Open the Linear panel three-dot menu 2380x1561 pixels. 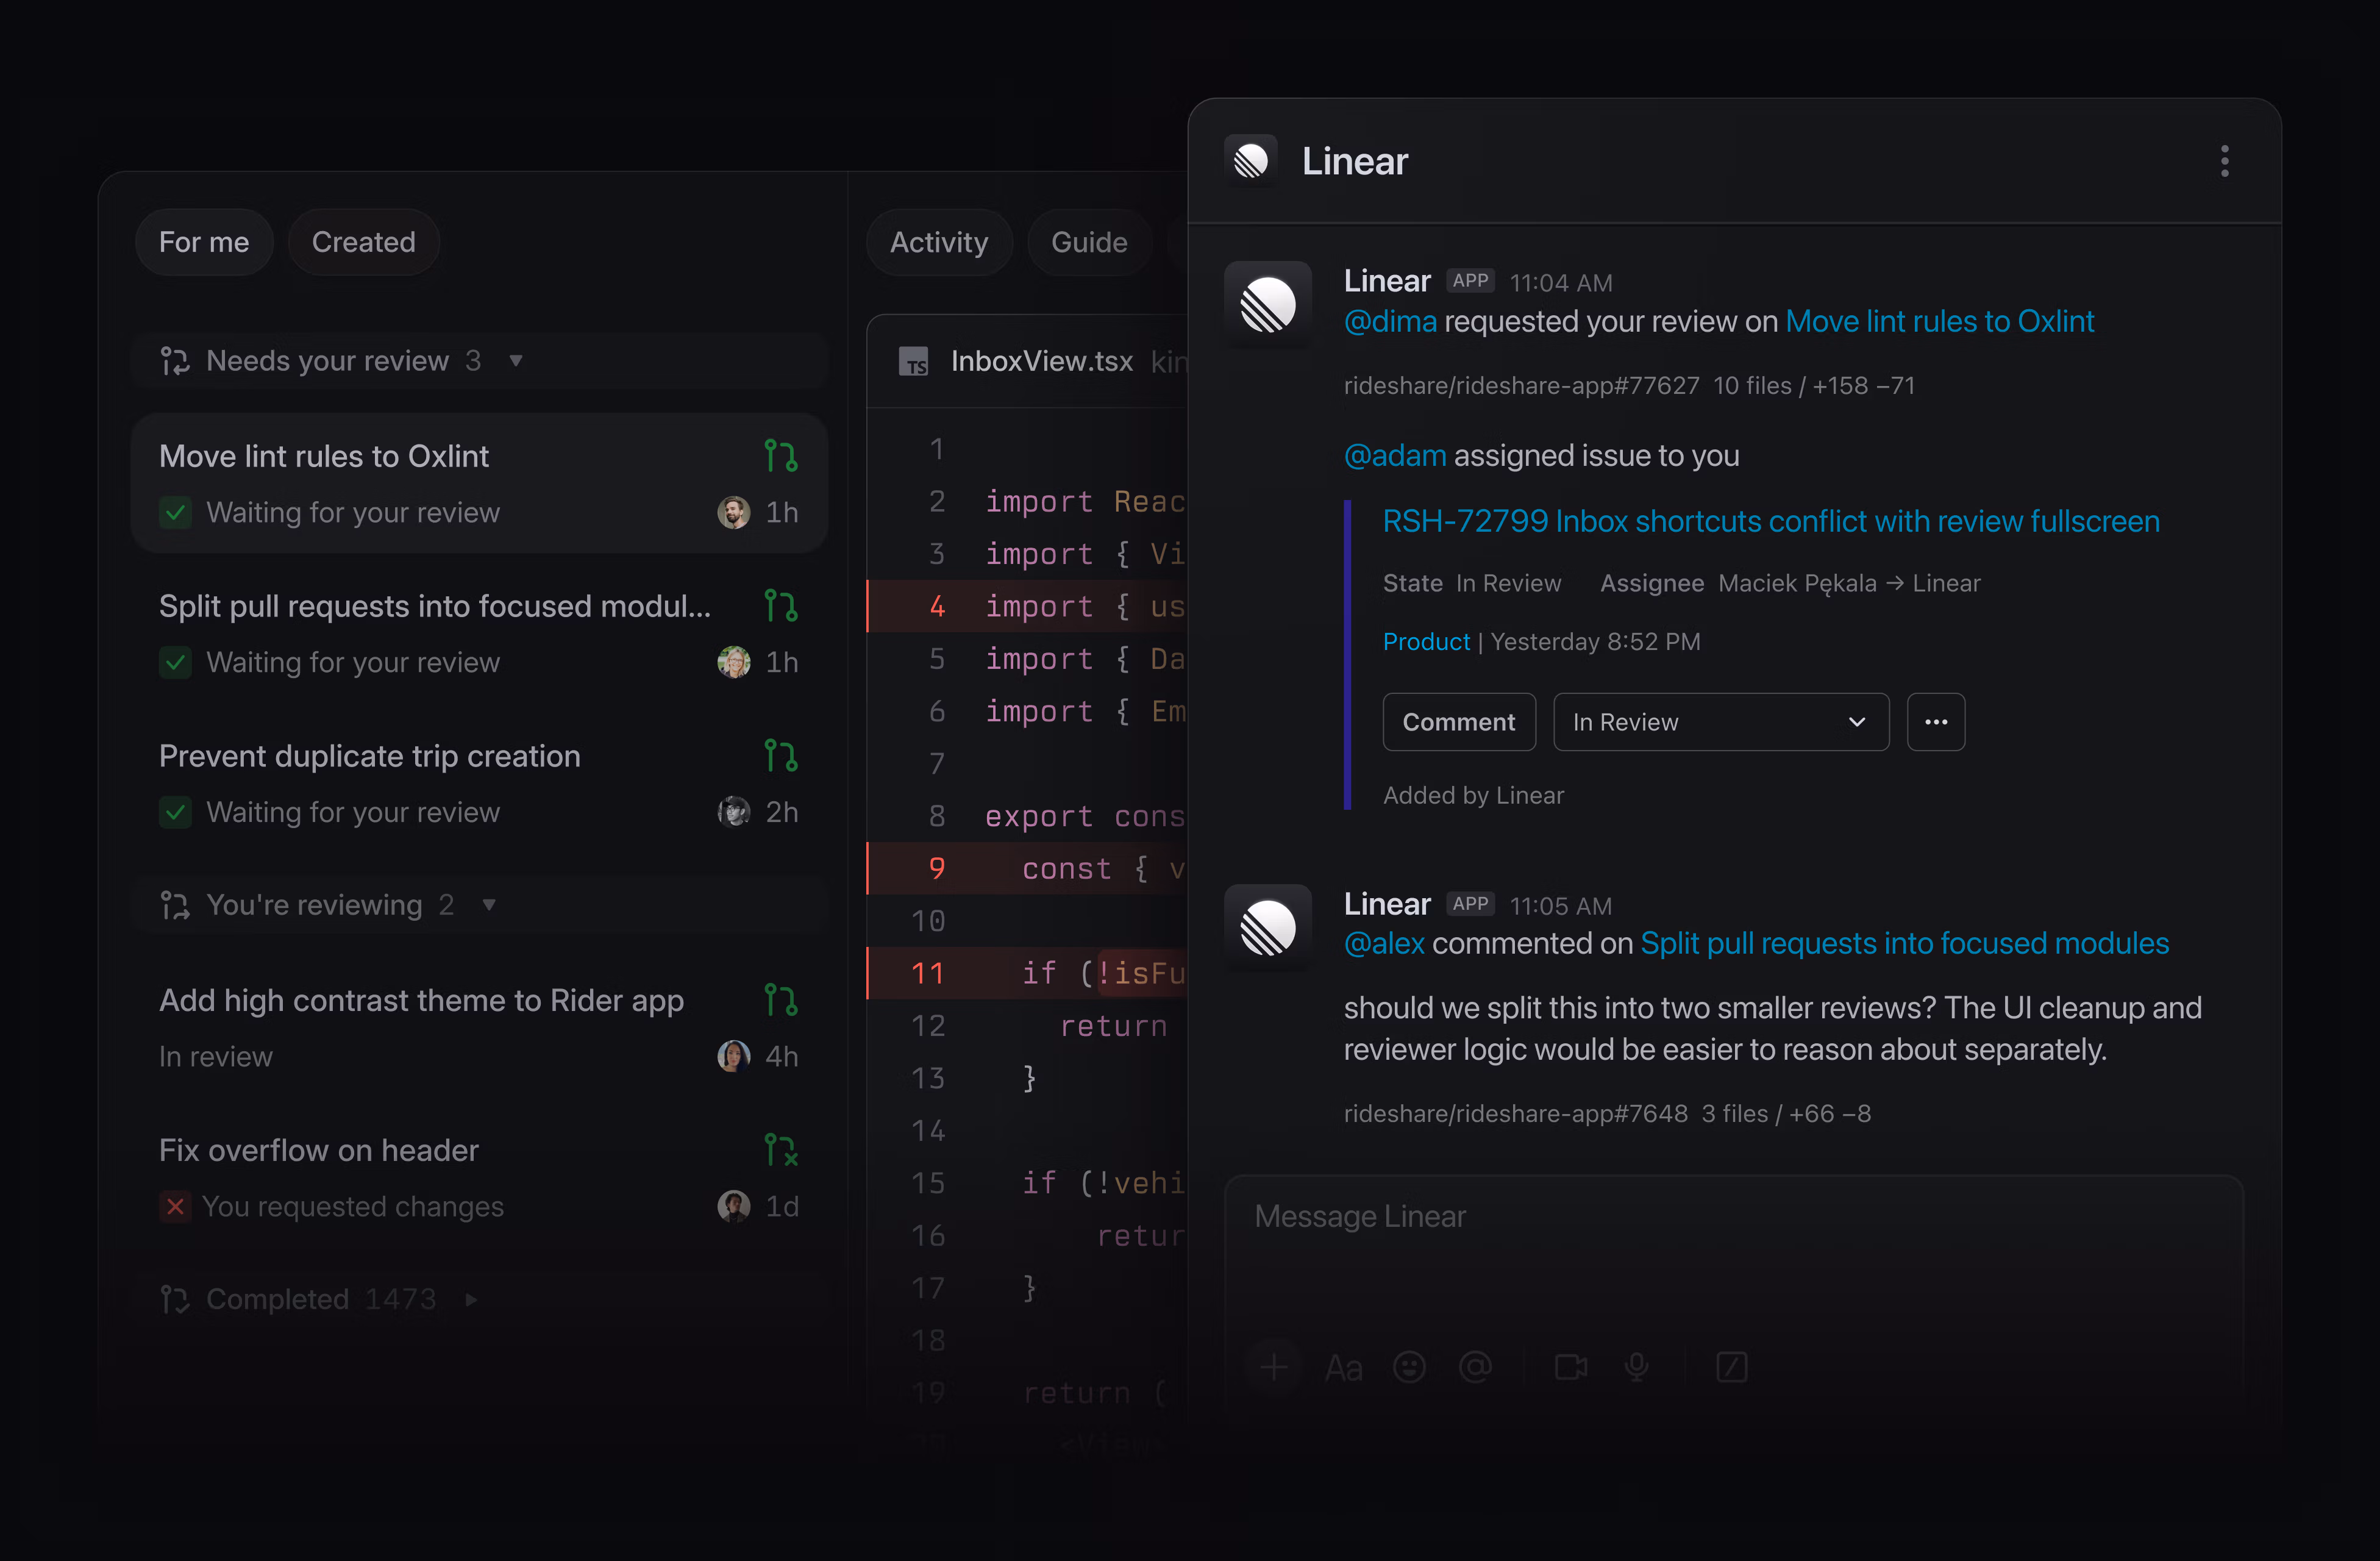[x=2224, y=161]
